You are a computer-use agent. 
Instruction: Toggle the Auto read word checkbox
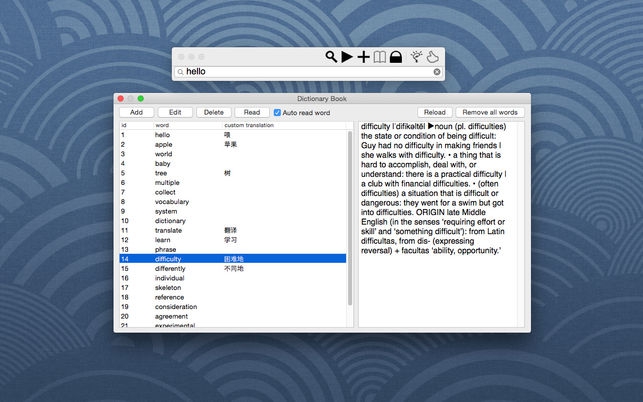click(x=277, y=112)
